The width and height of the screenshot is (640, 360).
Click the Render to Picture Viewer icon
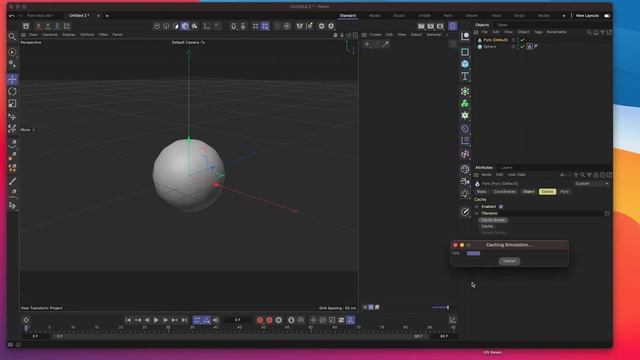(x=431, y=26)
